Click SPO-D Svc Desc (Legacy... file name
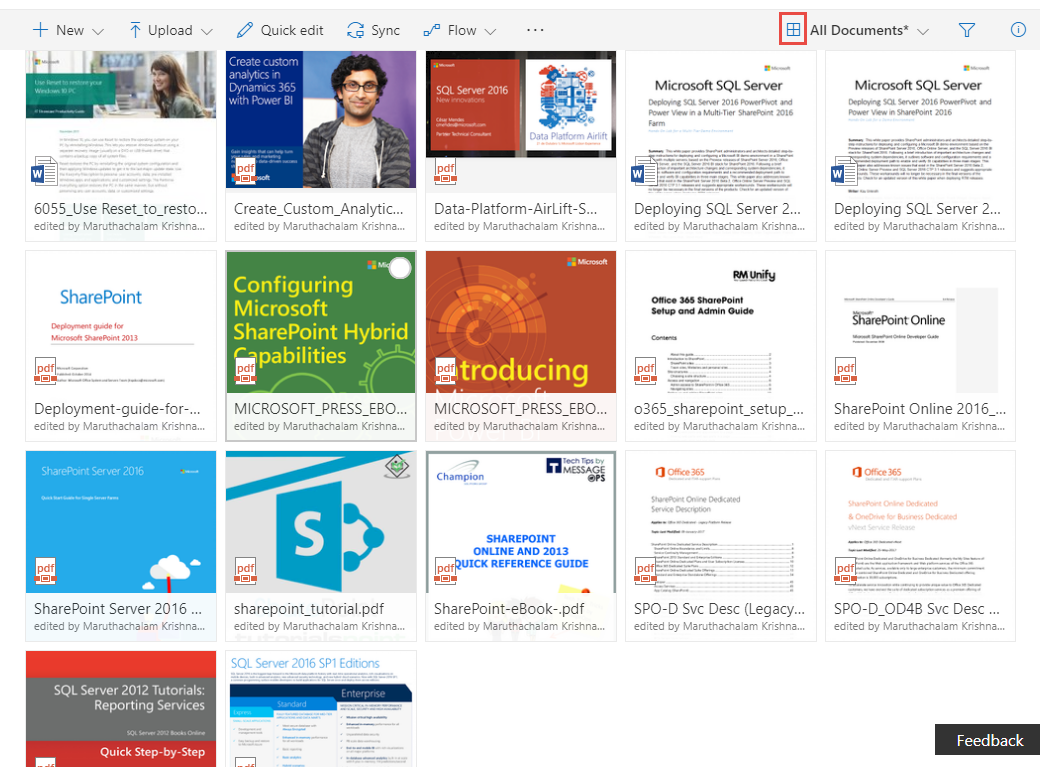 point(719,608)
